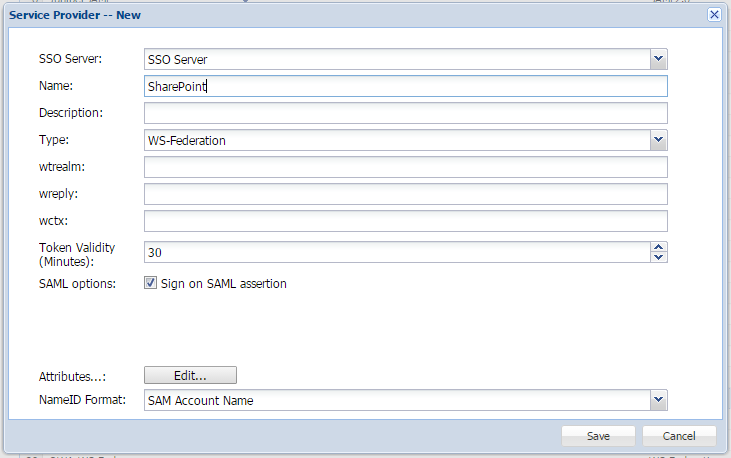
Task: Open the SSO Server dropdown arrow
Action: [x=658, y=60]
